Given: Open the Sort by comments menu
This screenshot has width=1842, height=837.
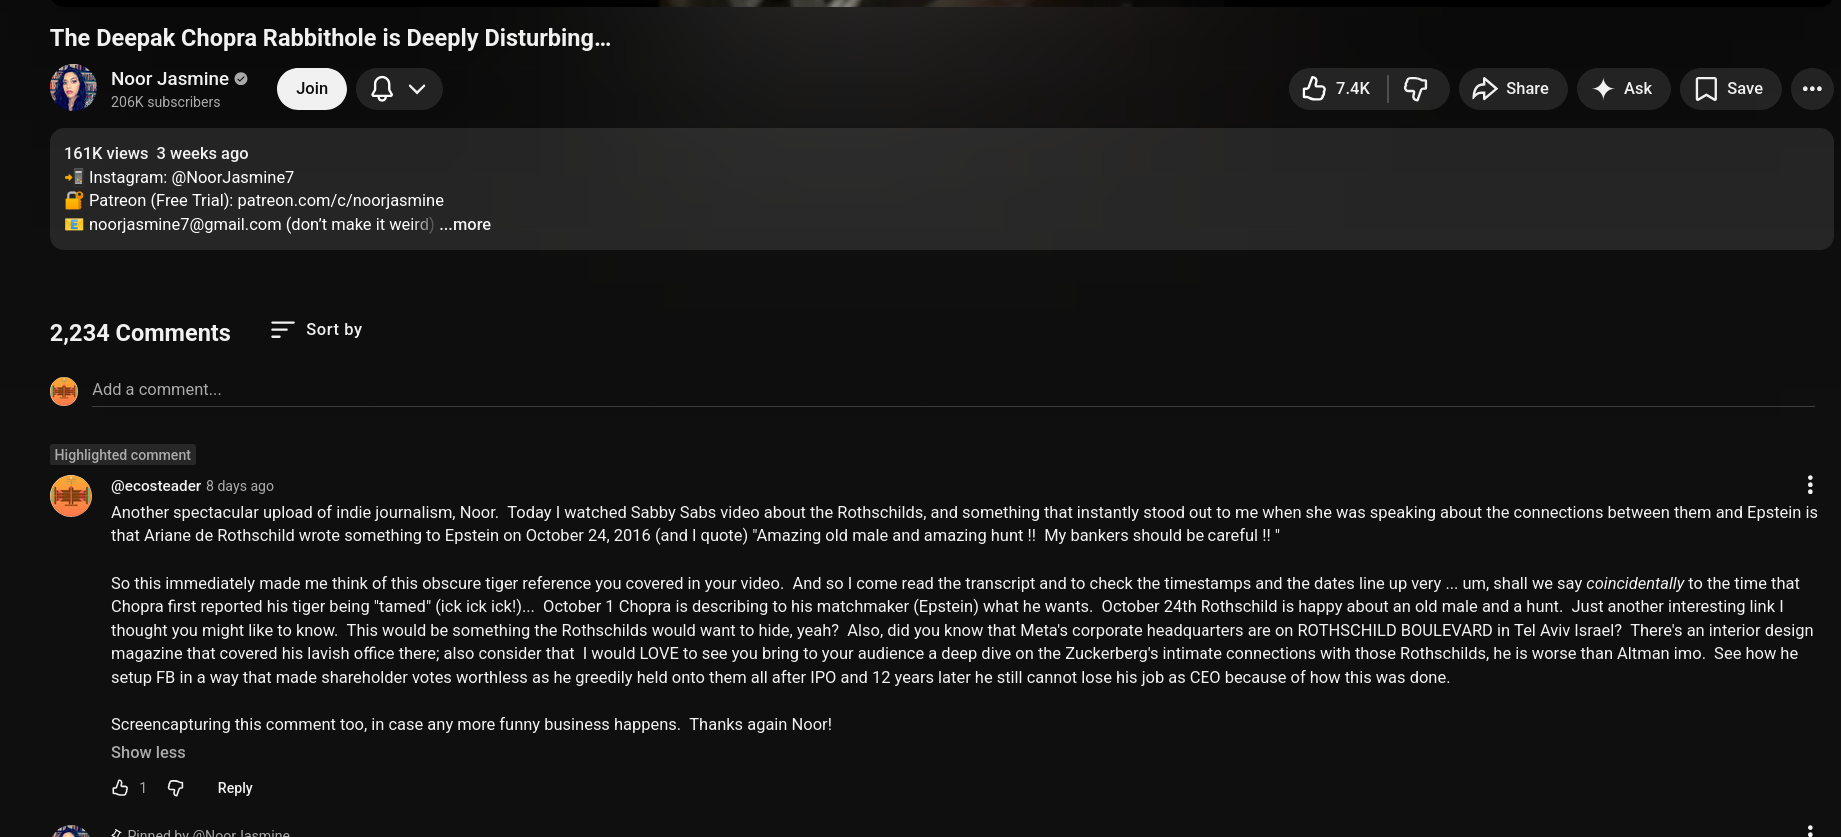Looking at the screenshot, I should tap(316, 330).
